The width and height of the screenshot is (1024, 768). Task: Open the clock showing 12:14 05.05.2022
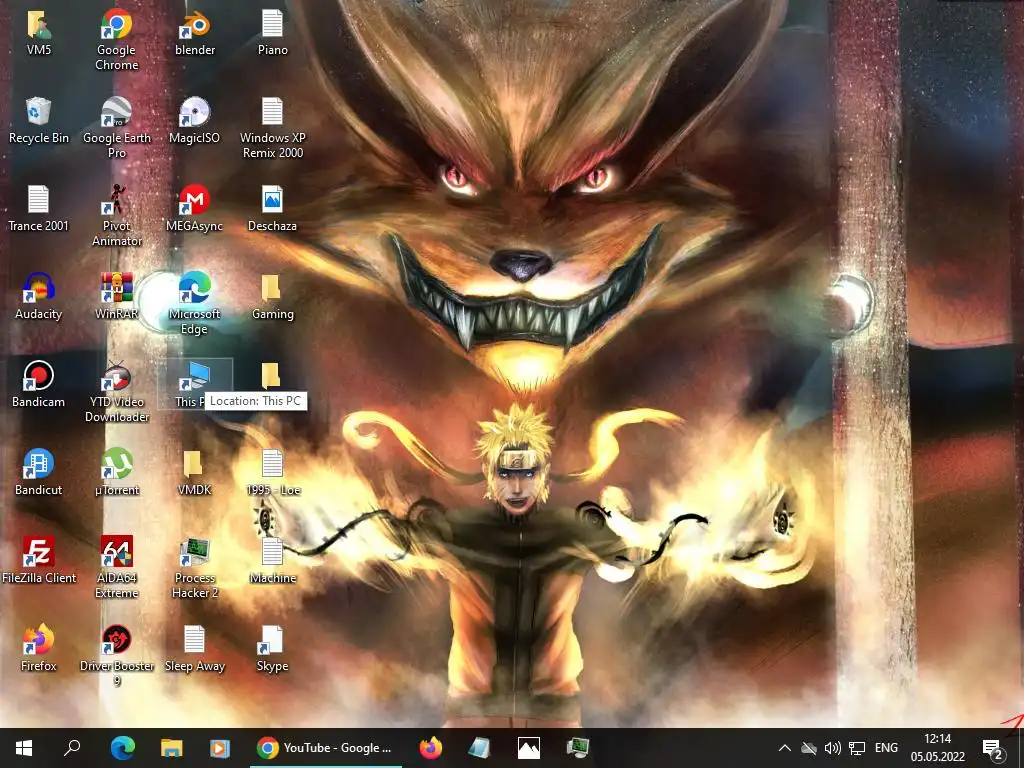point(938,748)
